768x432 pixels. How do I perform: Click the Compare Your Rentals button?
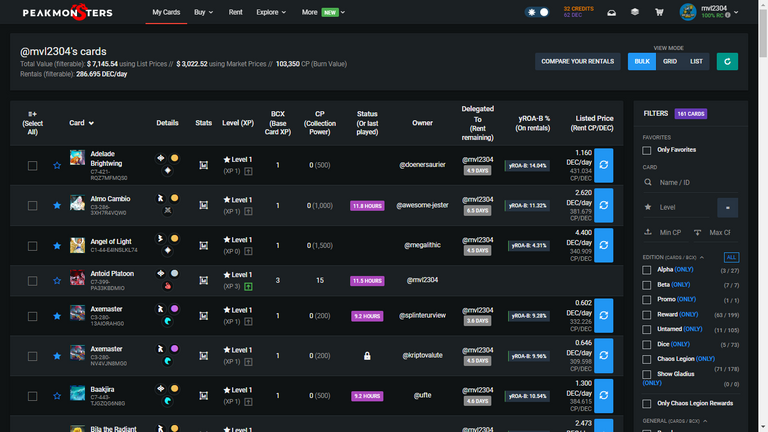578,61
